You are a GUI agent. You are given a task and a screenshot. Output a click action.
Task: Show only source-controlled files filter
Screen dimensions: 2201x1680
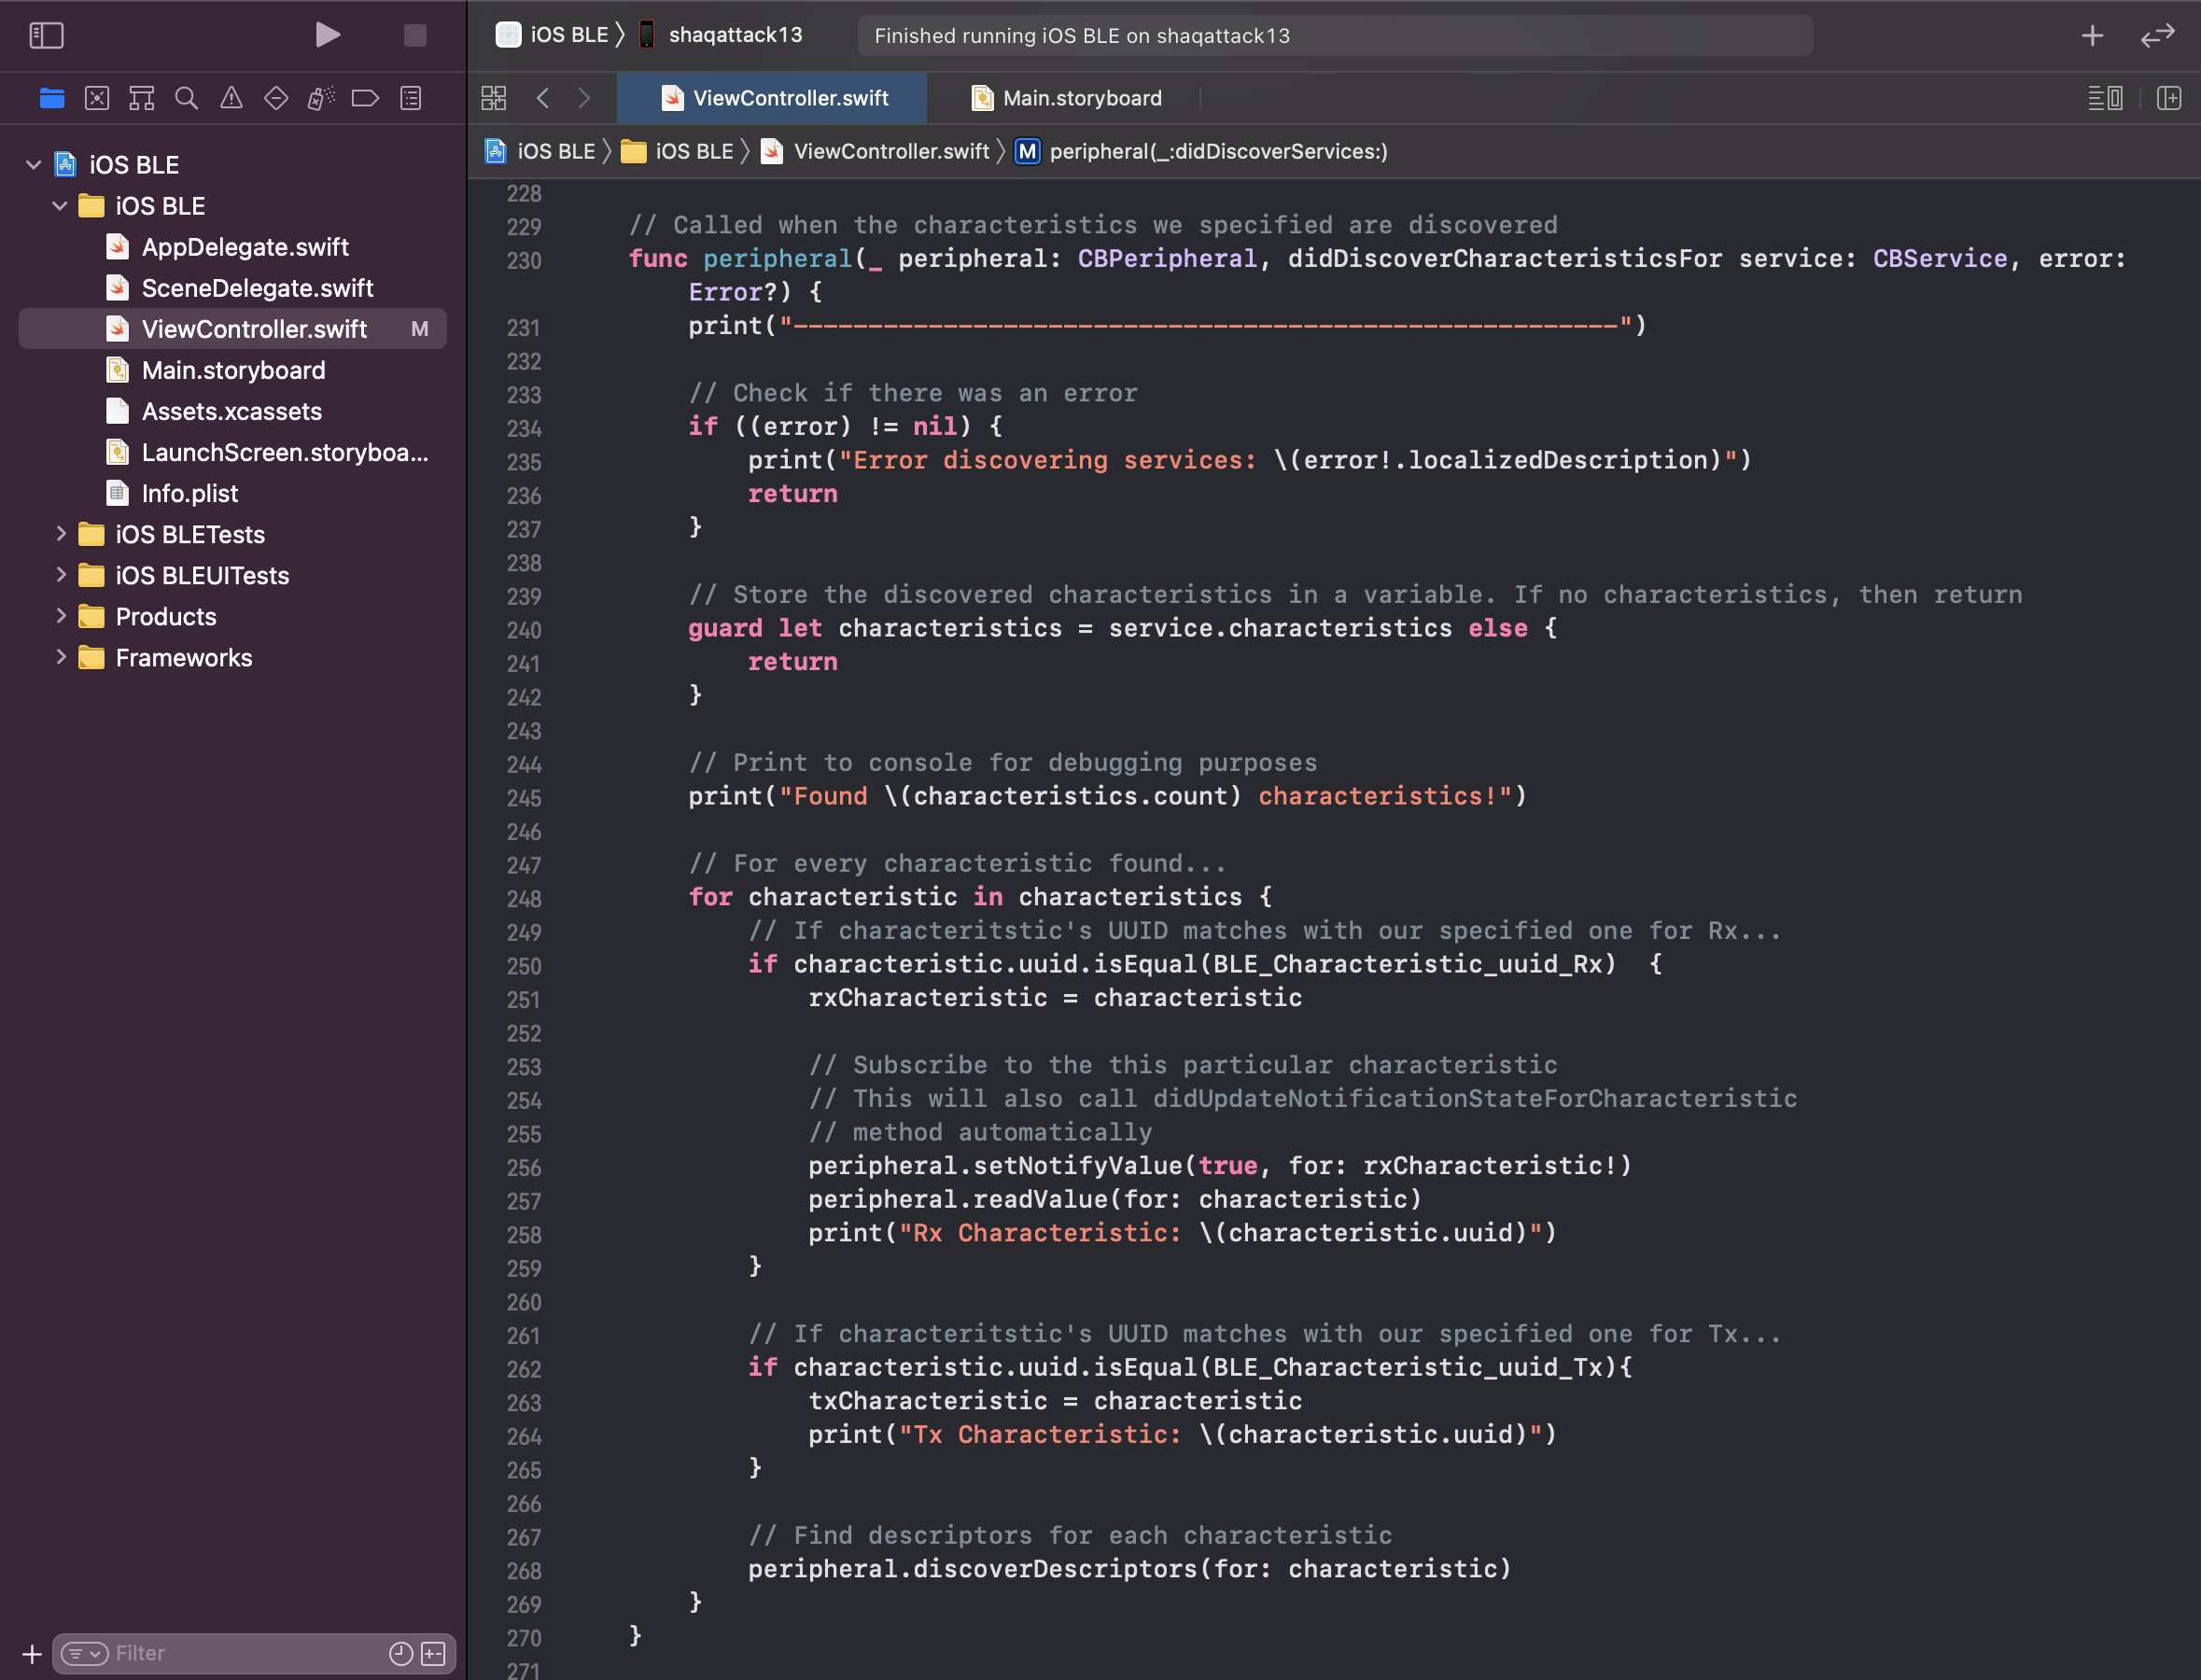point(433,1654)
